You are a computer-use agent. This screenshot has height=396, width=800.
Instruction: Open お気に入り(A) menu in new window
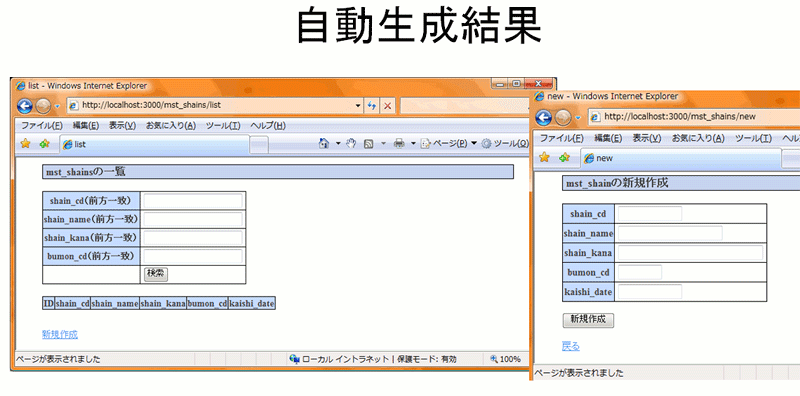click(x=698, y=138)
